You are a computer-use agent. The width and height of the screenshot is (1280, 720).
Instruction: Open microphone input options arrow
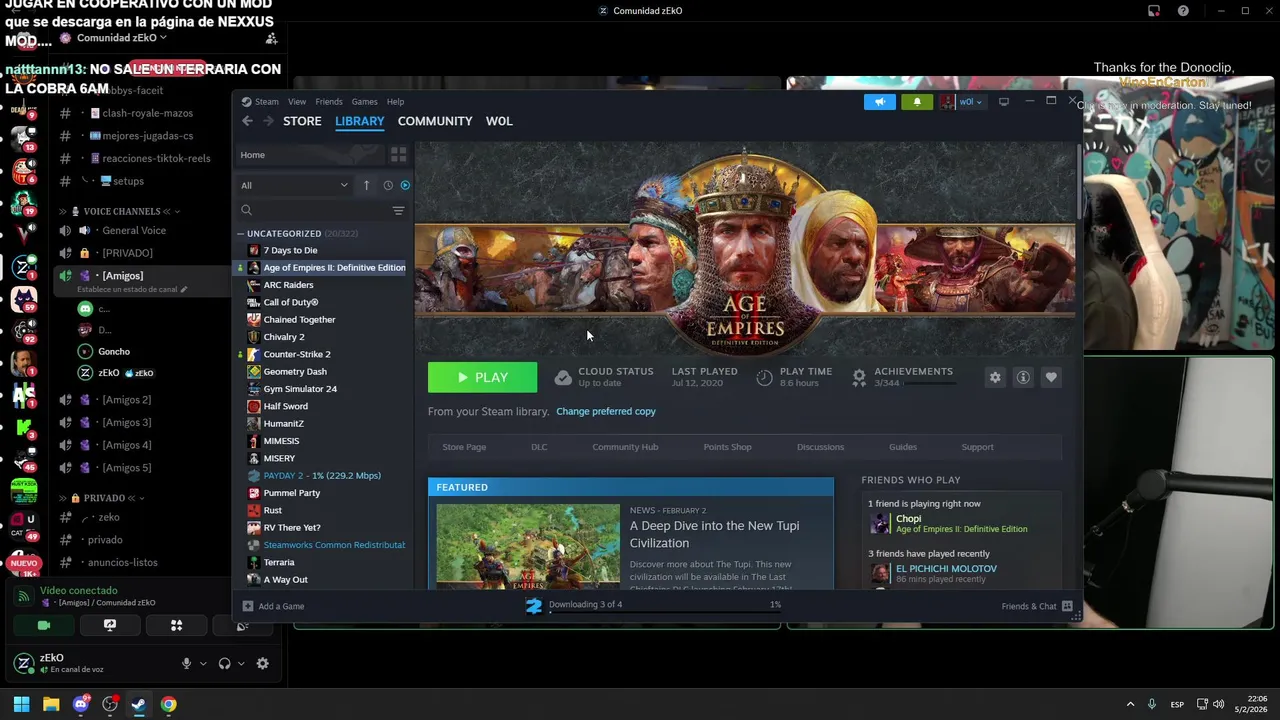coord(203,663)
